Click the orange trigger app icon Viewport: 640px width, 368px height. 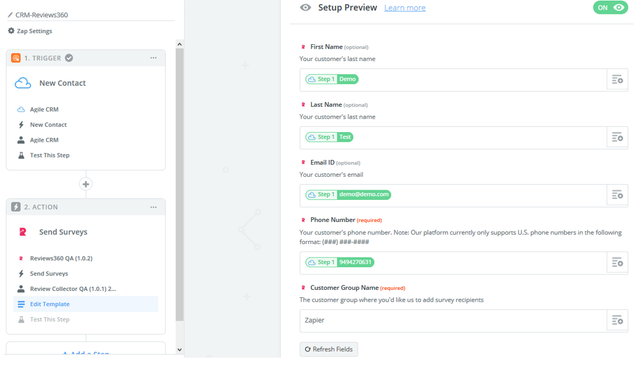pos(16,58)
